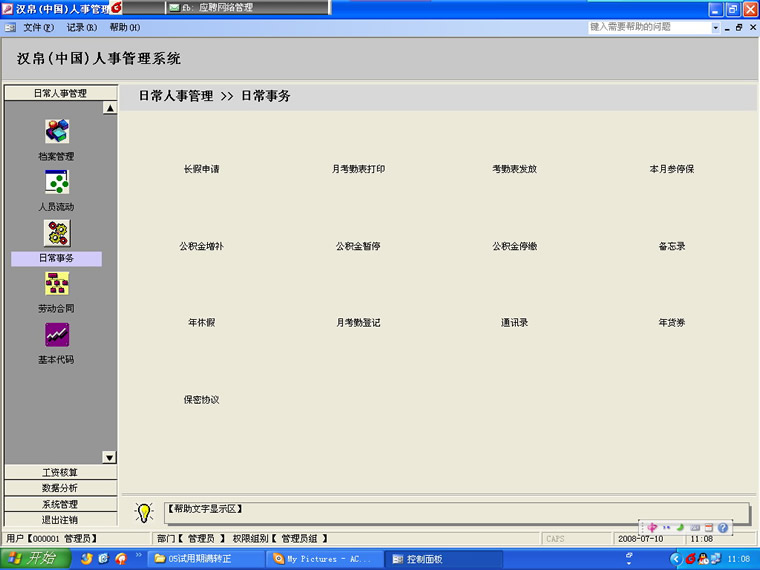Click the blue arrow tray expand icon

[x=676, y=559]
